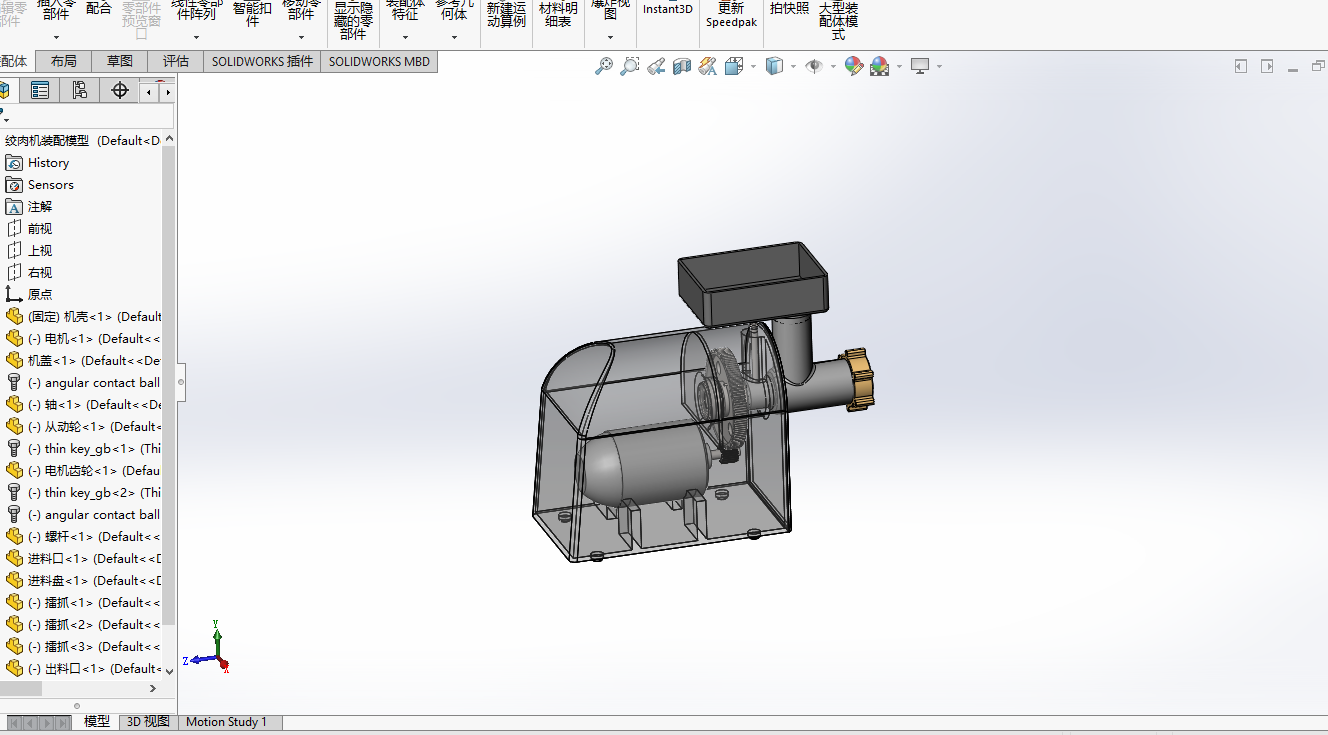Click the snapshot (拍快照) button
The width and height of the screenshot is (1328, 735).
[x=789, y=9]
